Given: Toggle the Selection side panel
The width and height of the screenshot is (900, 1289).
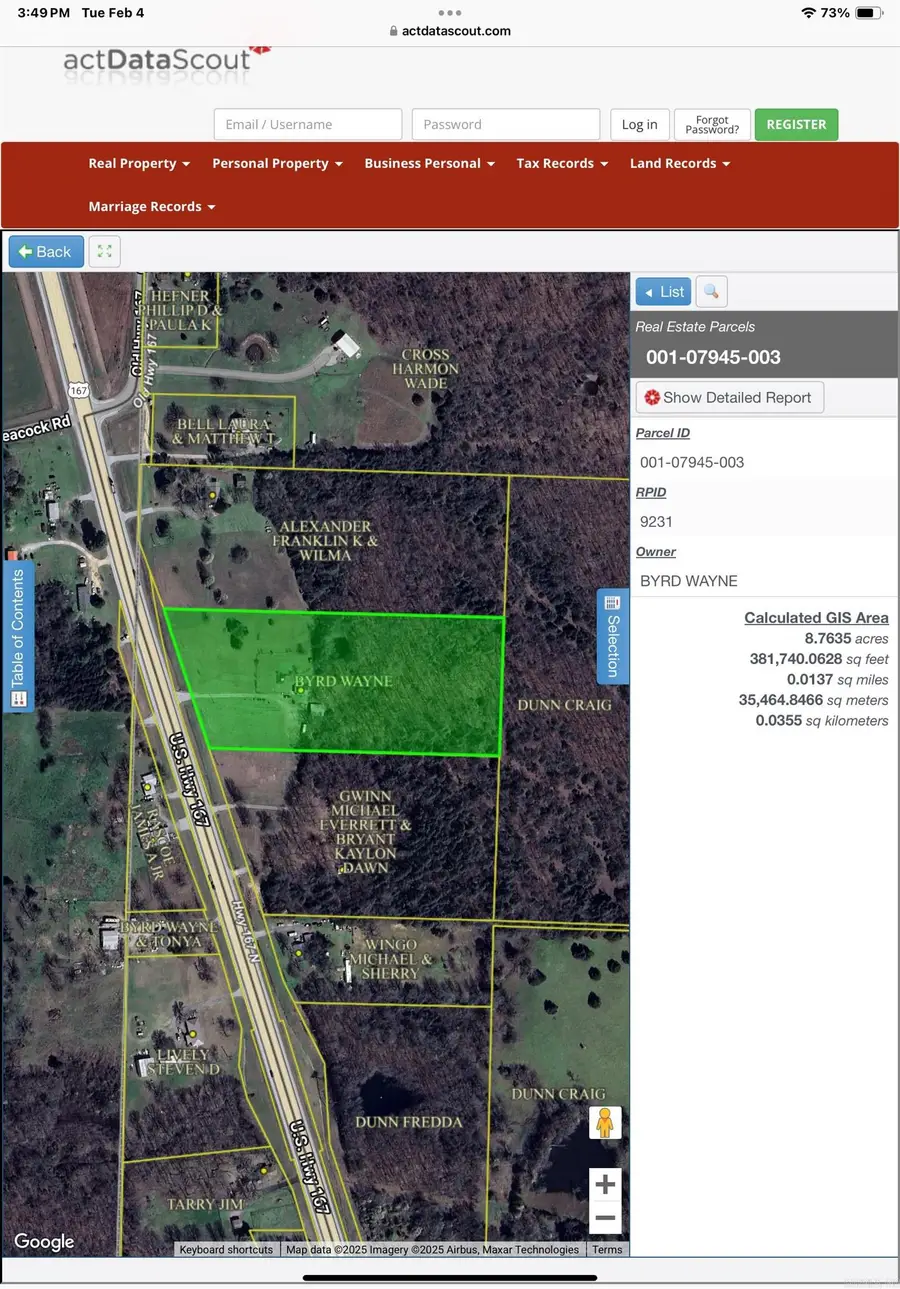Looking at the screenshot, I should coord(613,637).
